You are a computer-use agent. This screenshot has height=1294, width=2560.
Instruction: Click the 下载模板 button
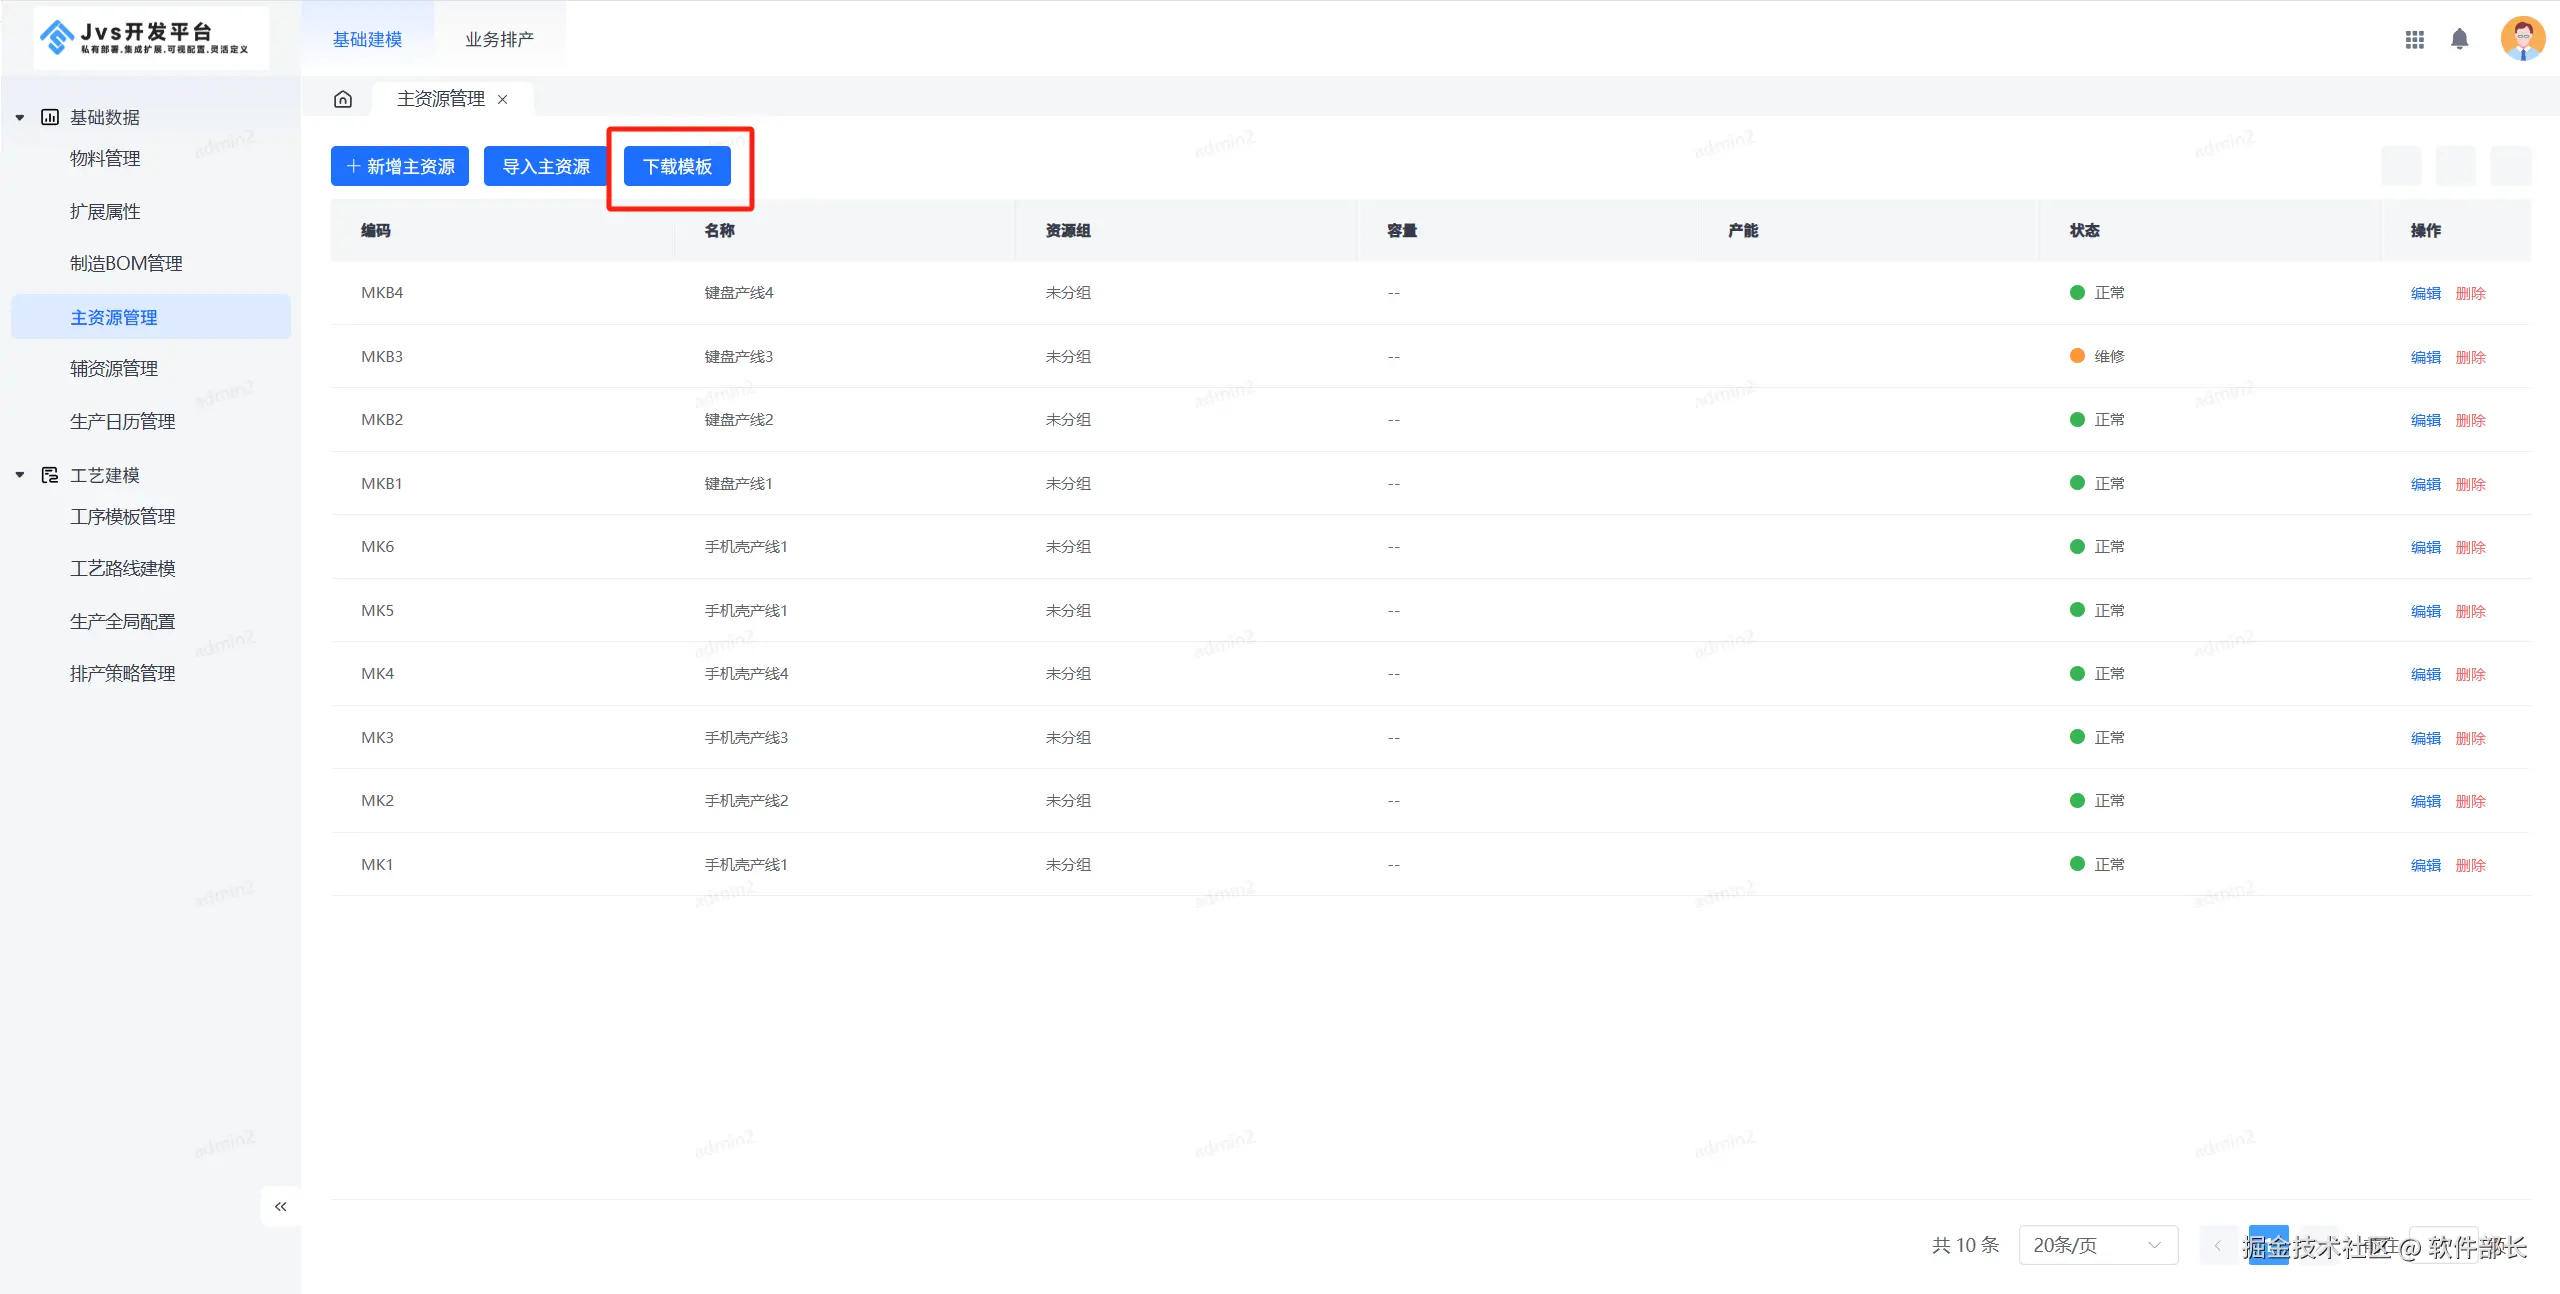click(677, 166)
